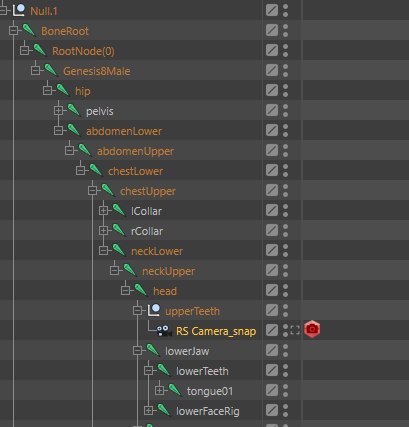The width and height of the screenshot is (409, 427).
Task: Click the abdomenUpper joint icon
Action: (x=85, y=150)
